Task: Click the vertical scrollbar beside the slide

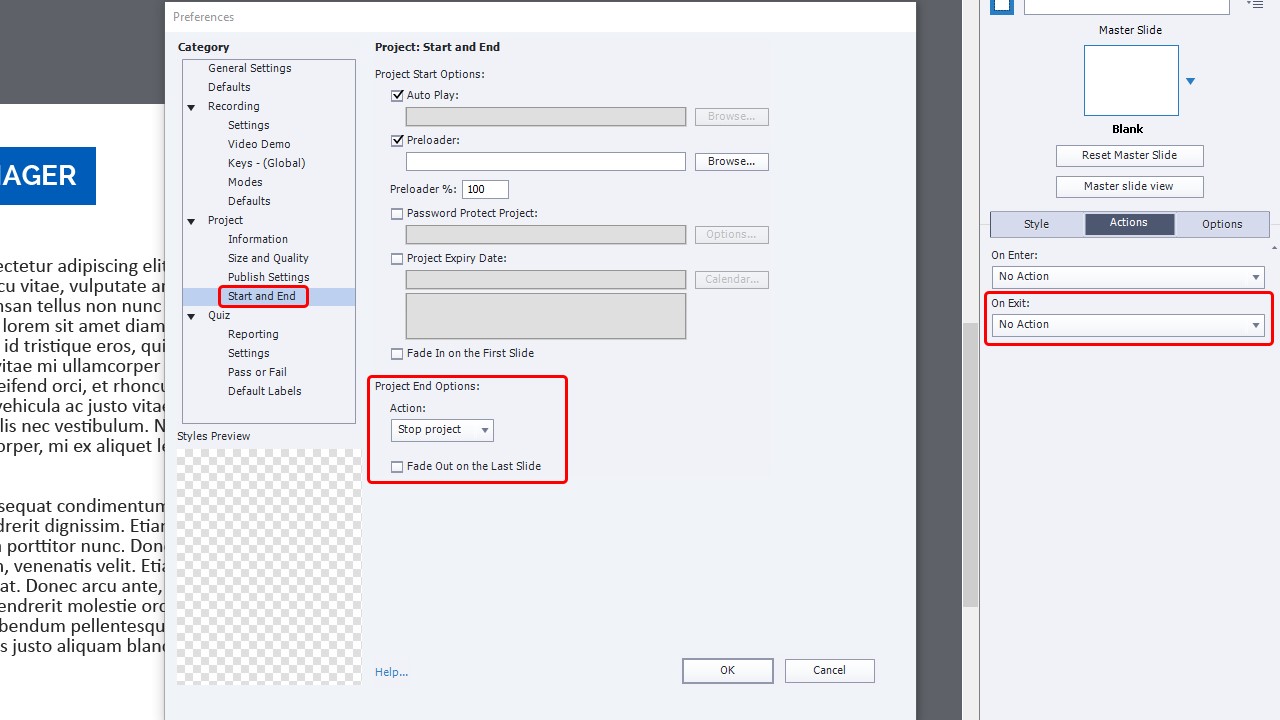Action: [970, 465]
